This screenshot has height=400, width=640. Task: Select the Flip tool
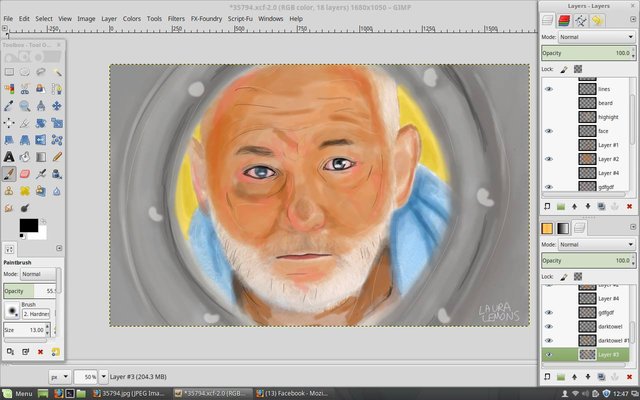41,140
